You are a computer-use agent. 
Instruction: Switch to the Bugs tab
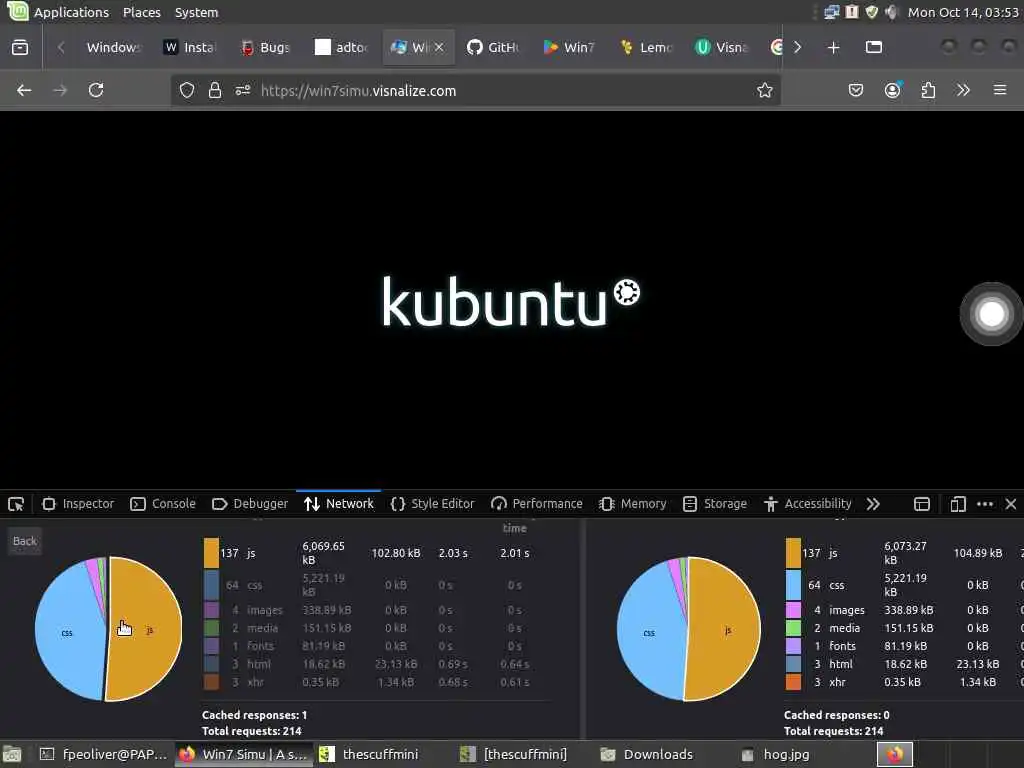[266, 47]
